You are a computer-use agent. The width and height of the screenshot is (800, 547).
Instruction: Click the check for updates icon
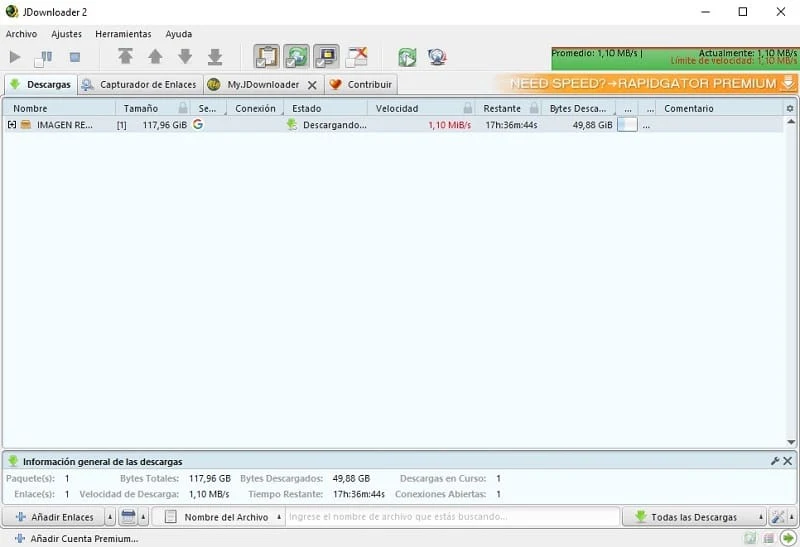pyautogui.click(x=437, y=57)
